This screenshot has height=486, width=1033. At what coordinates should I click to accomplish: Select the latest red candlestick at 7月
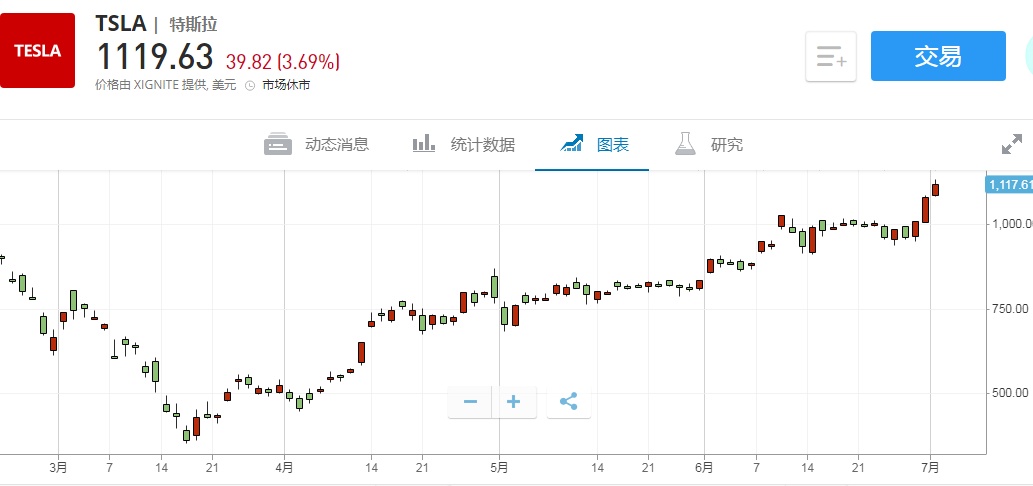click(936, 188)
